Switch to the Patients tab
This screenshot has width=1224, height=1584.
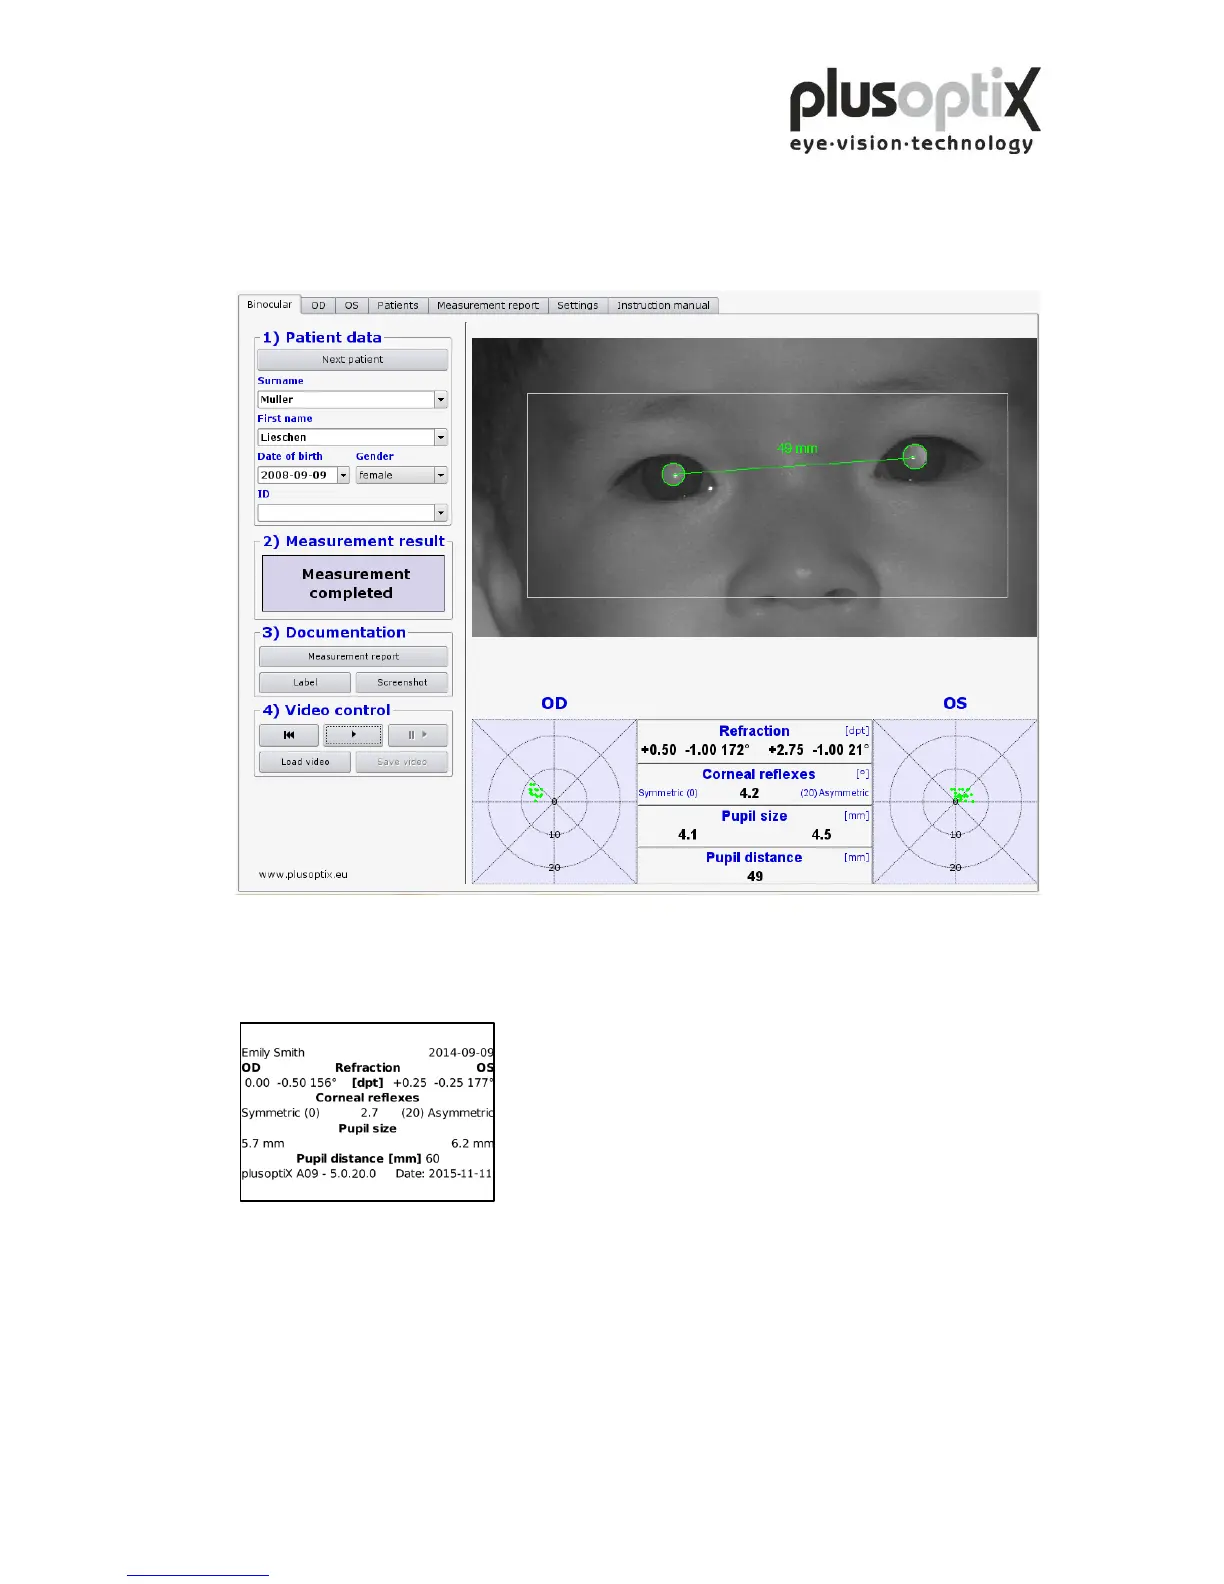click(397, 306)
